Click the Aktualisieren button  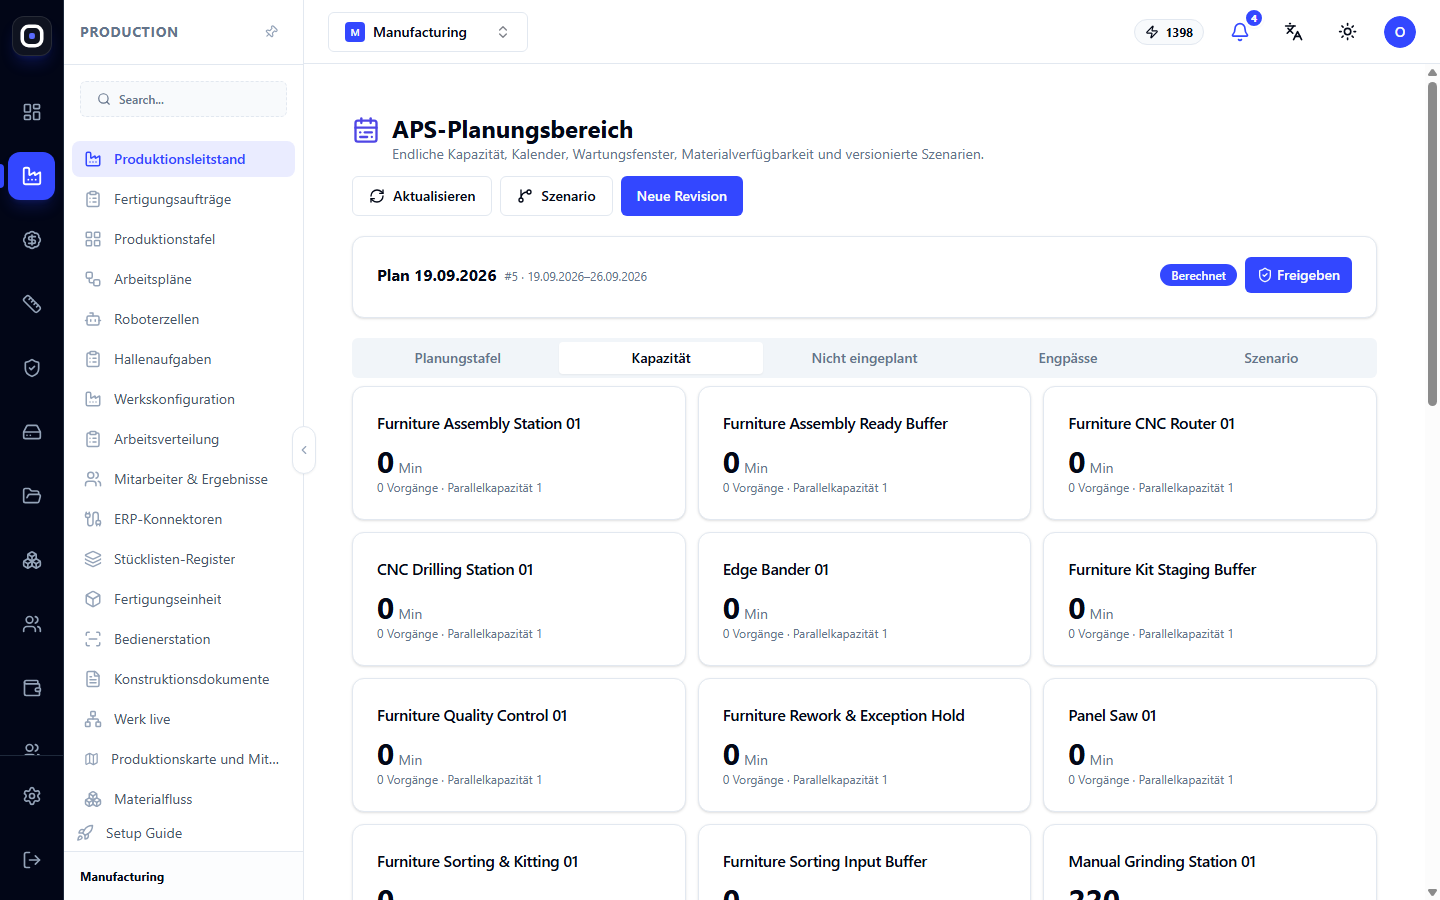coord(422,196)
